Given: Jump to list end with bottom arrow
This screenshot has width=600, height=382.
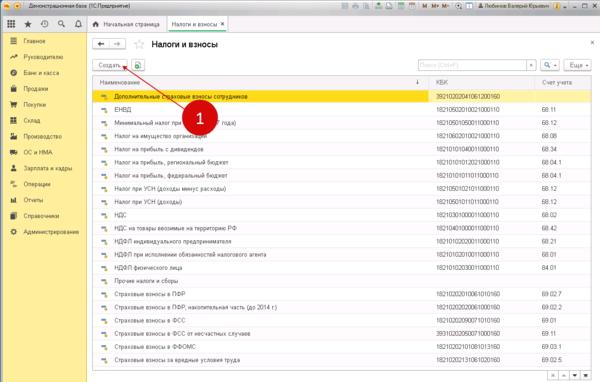Looking at the screenshot, I should (585, 375).
